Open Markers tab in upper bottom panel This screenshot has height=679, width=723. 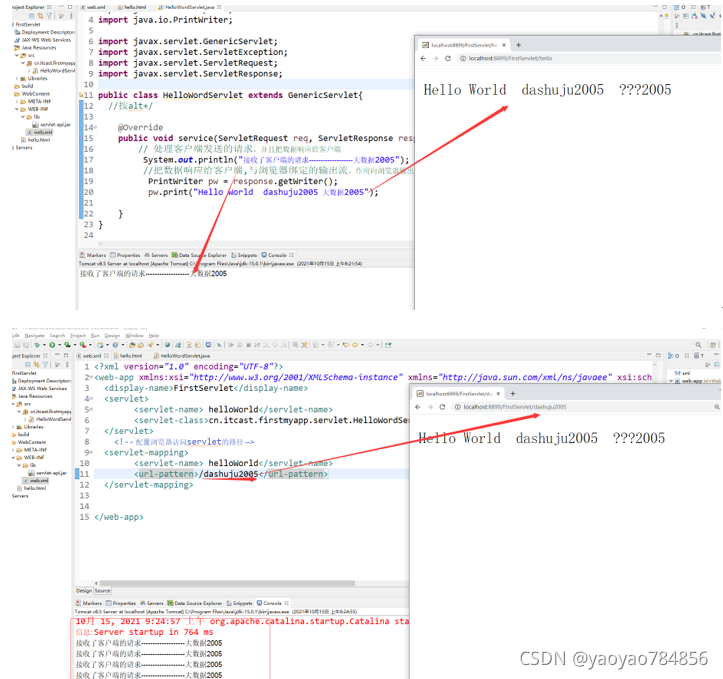click(93, 255)
